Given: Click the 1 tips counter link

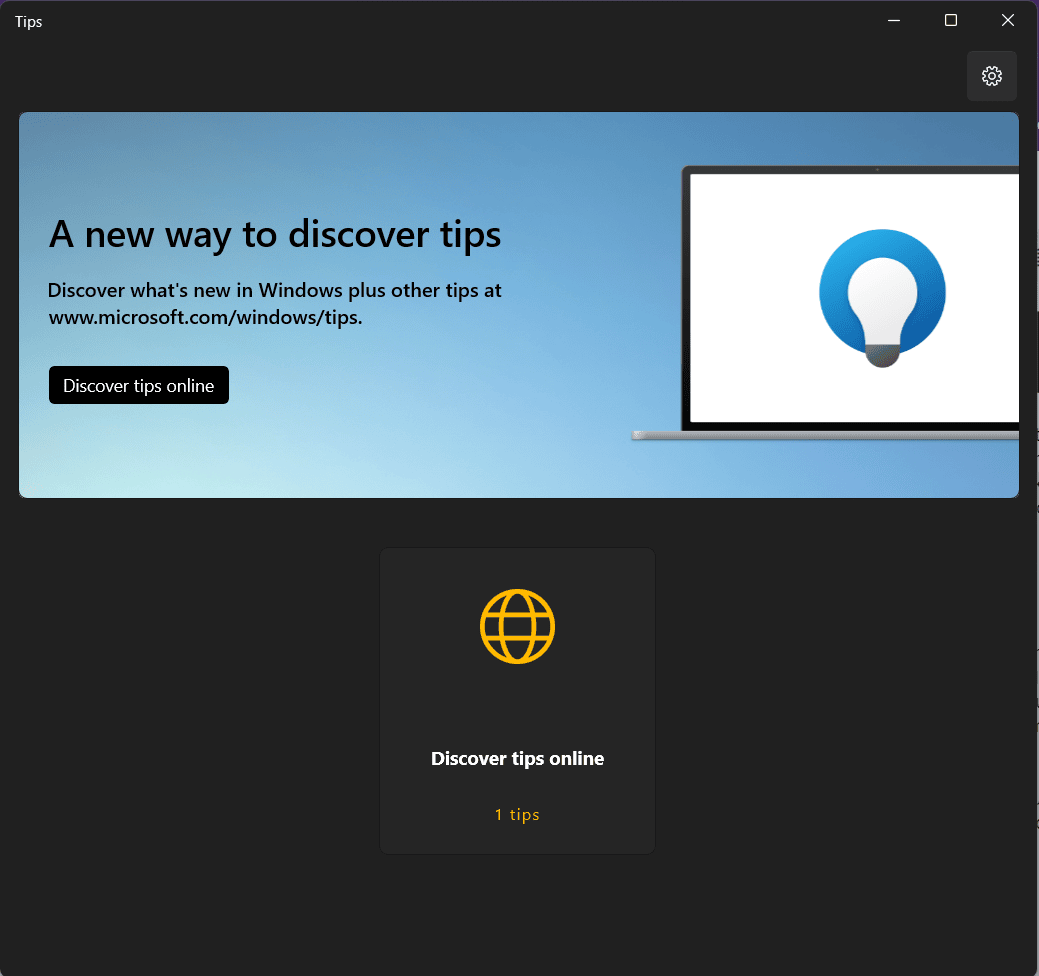Looking at the screenshot, I should tap(517, 814).
